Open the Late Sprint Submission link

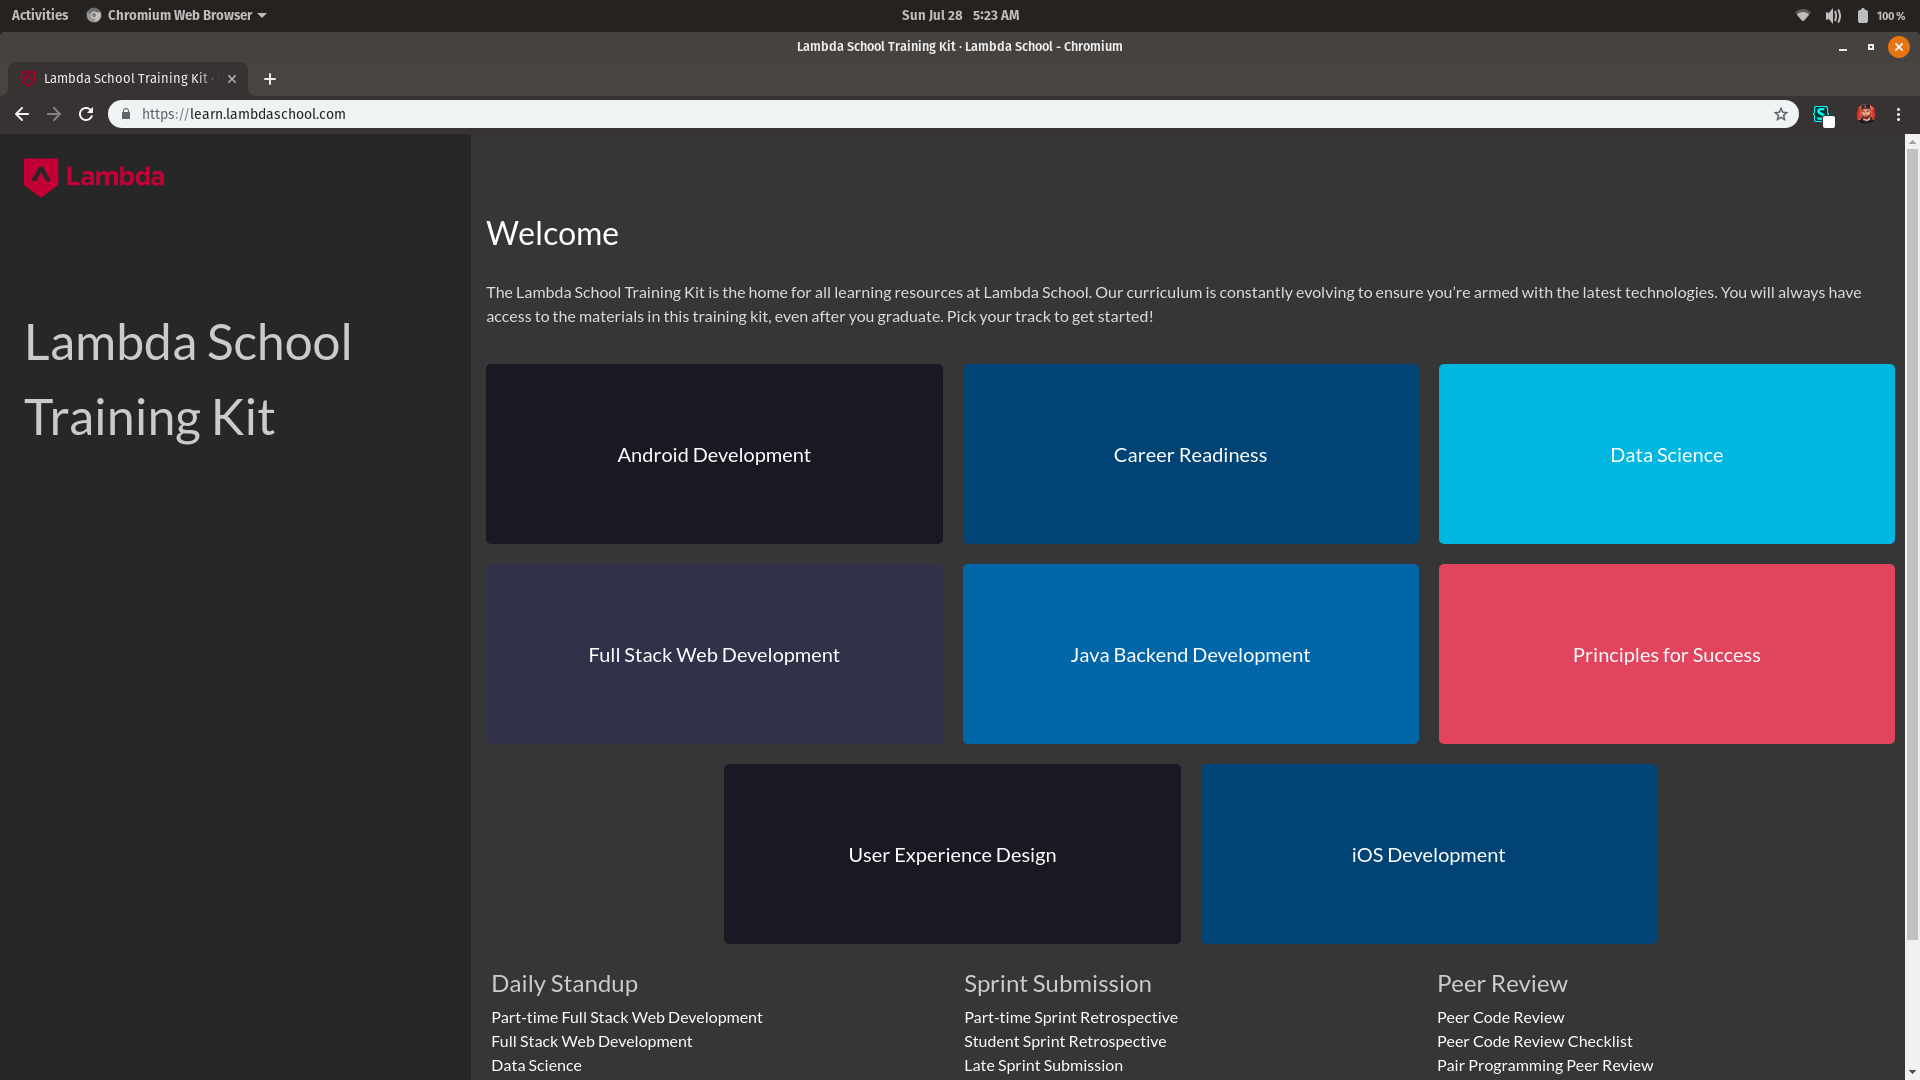click(x=1043, y=1065)
